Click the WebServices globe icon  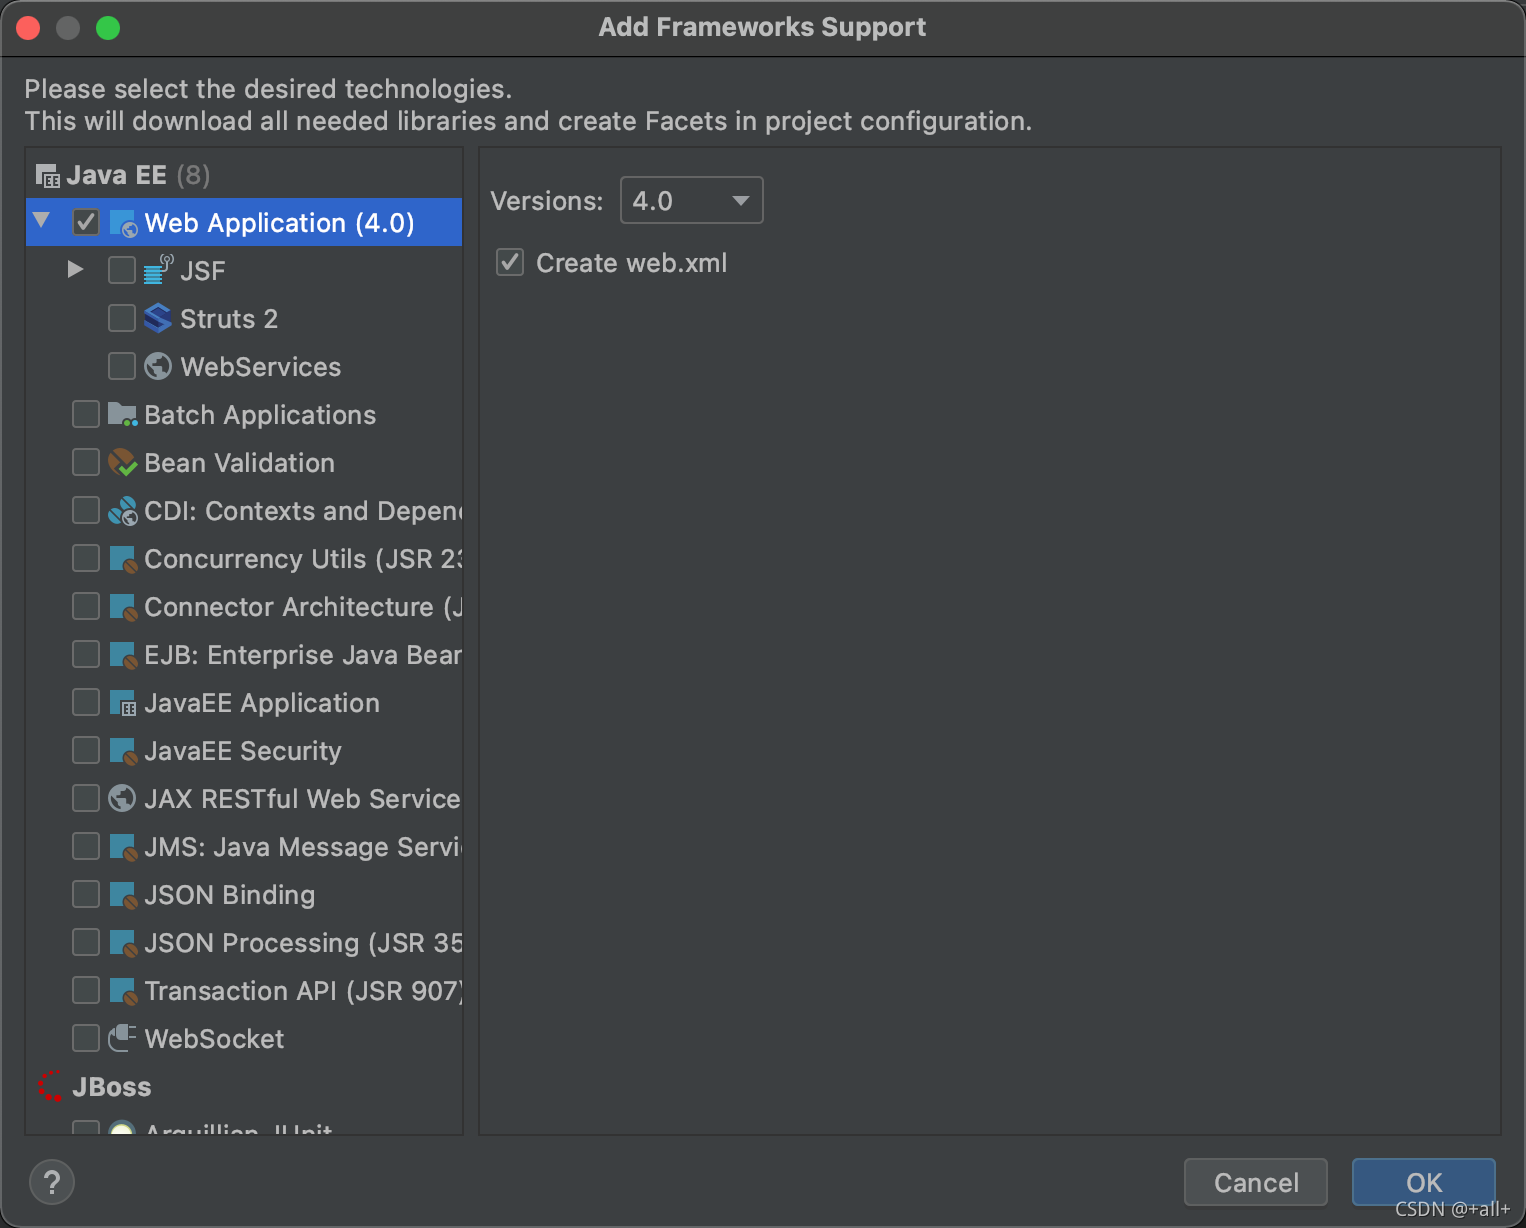pos(158,367)
